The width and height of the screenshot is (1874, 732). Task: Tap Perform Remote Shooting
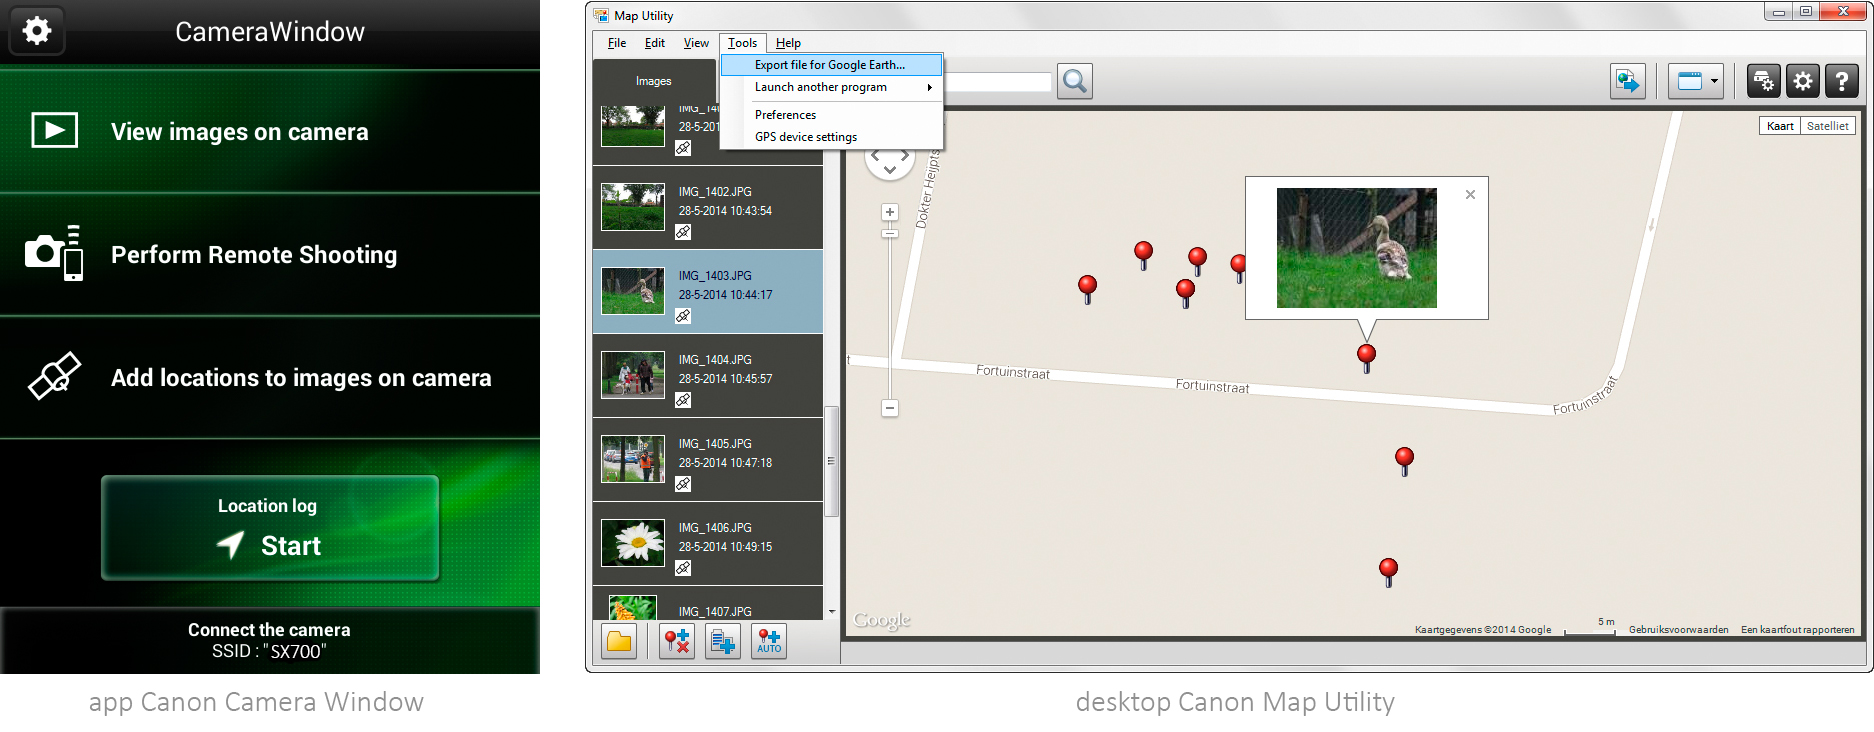254,255
